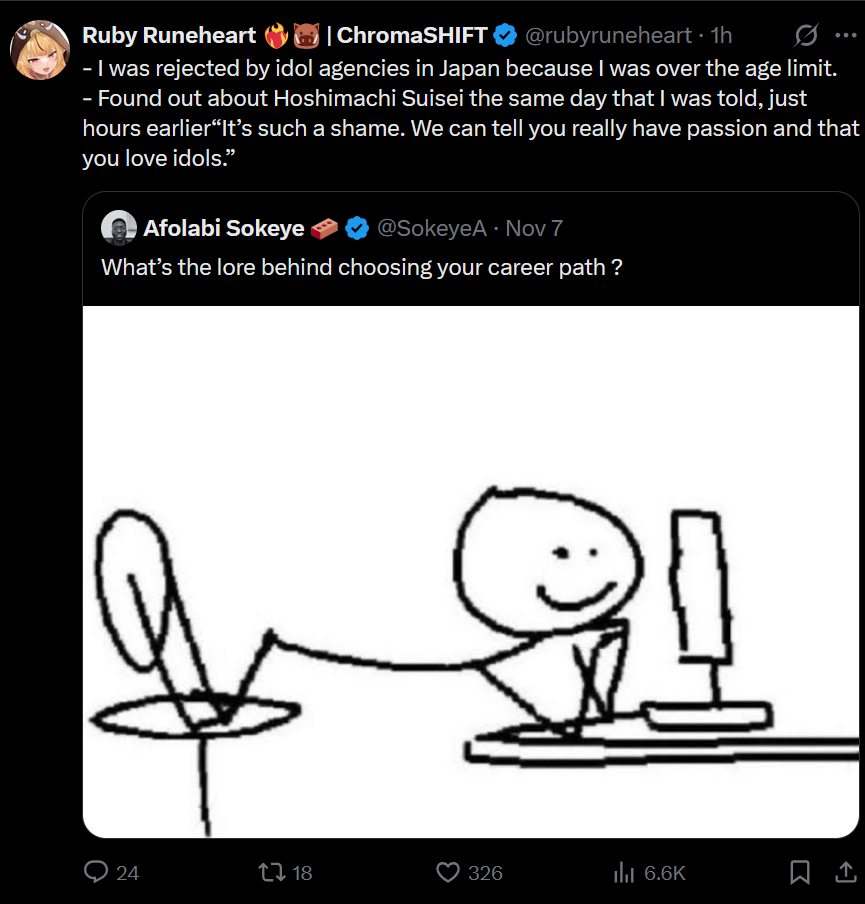
Task: Bookmark this post
Action: point(799,872)
